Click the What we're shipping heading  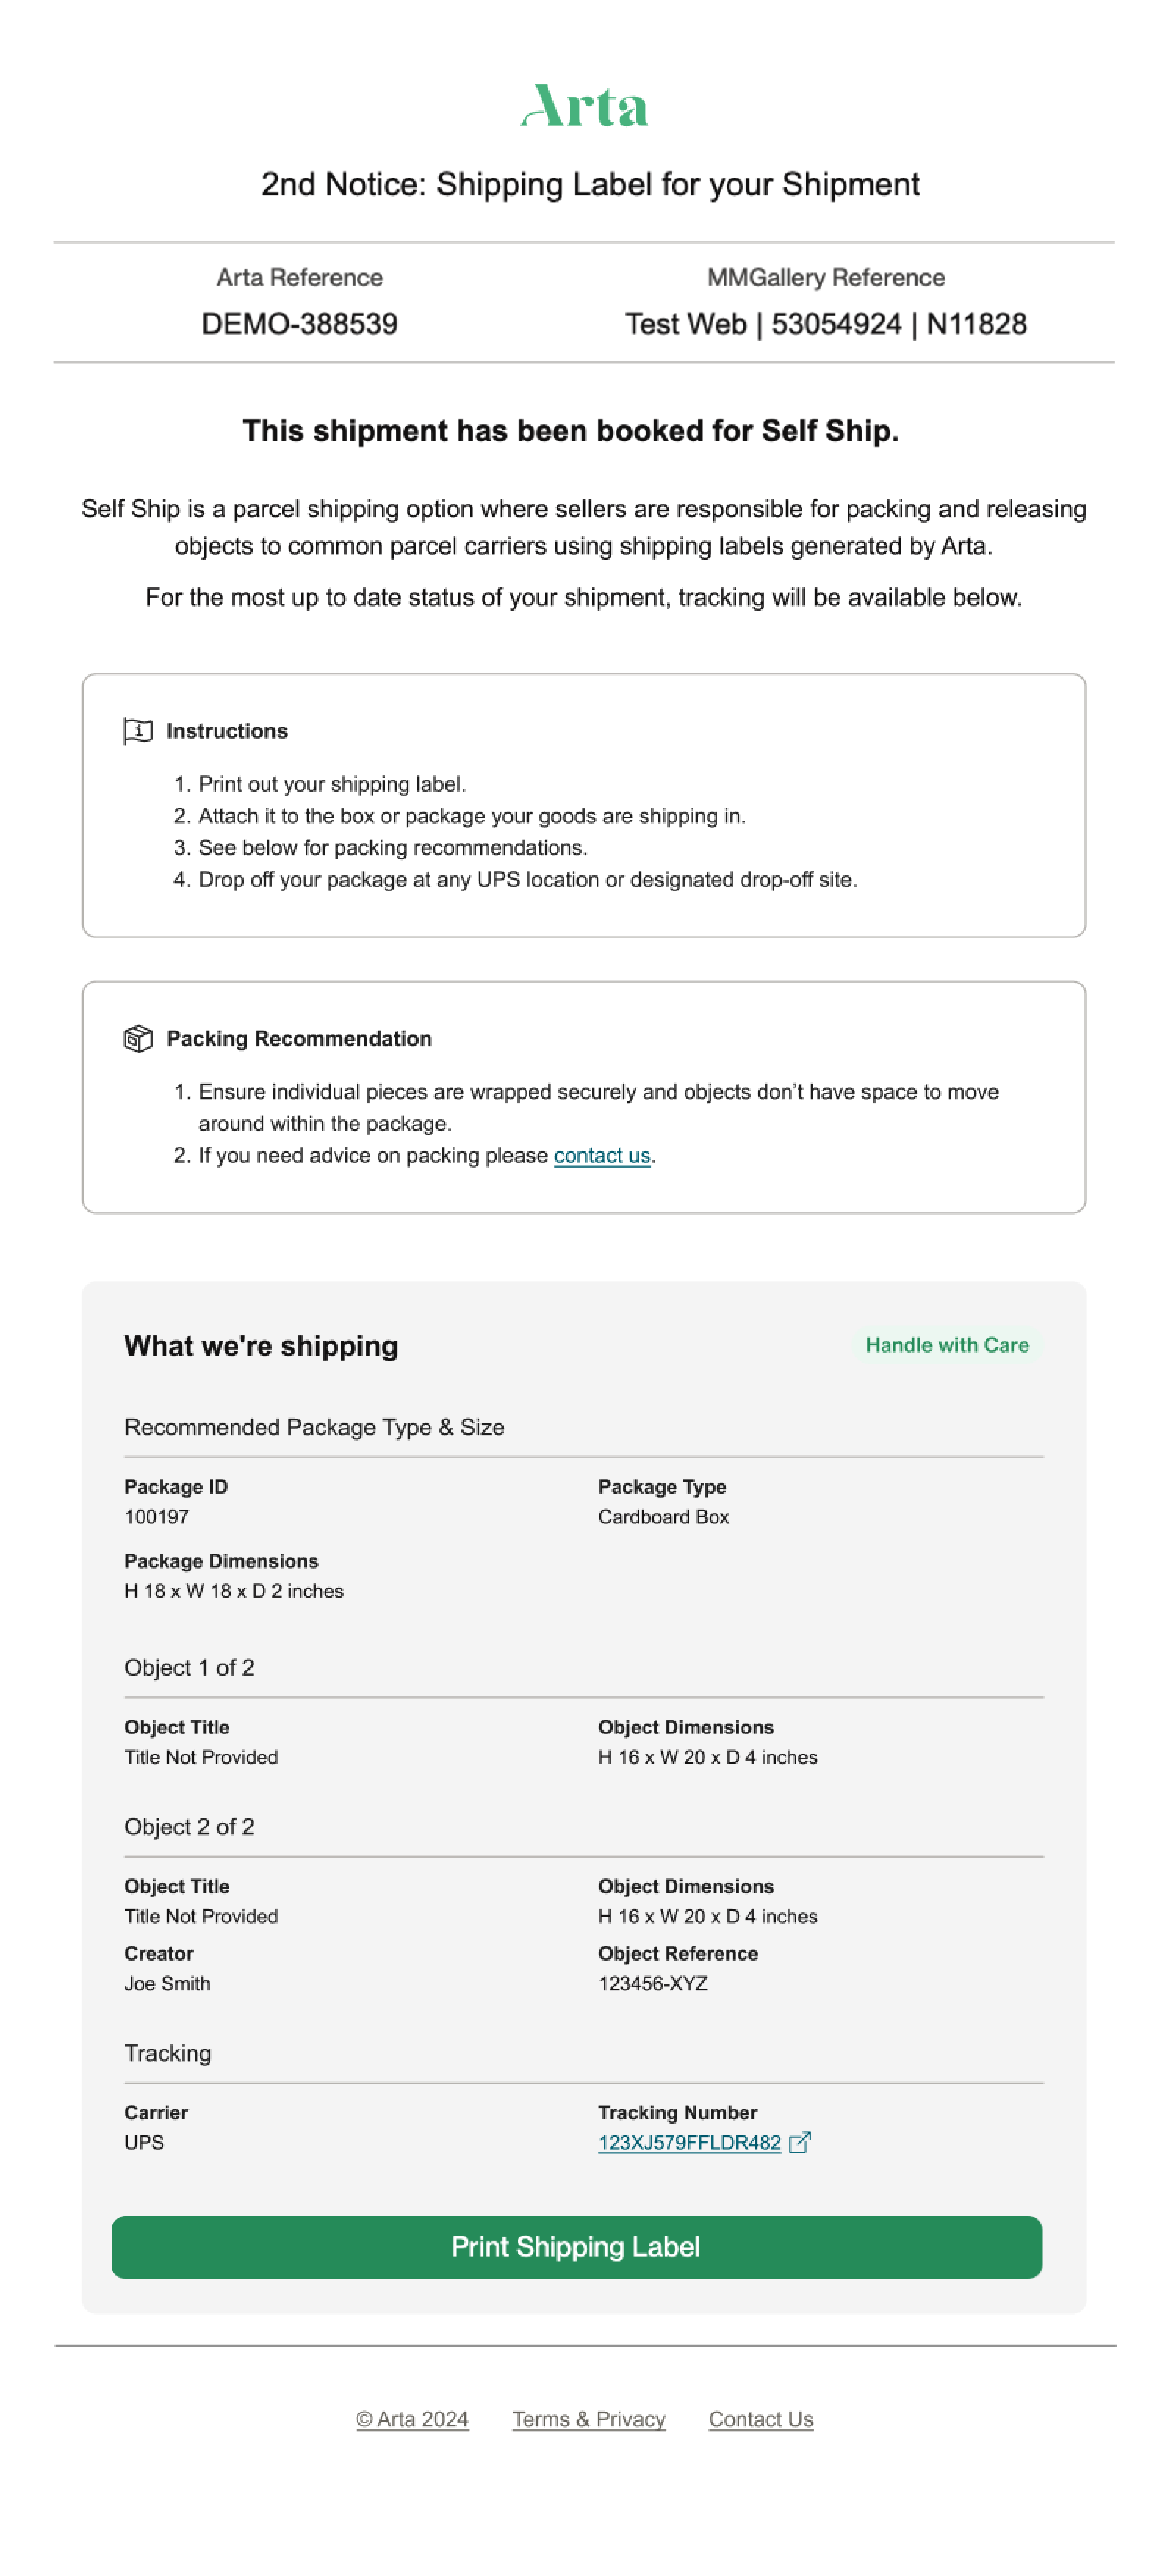pos(261,1346)
